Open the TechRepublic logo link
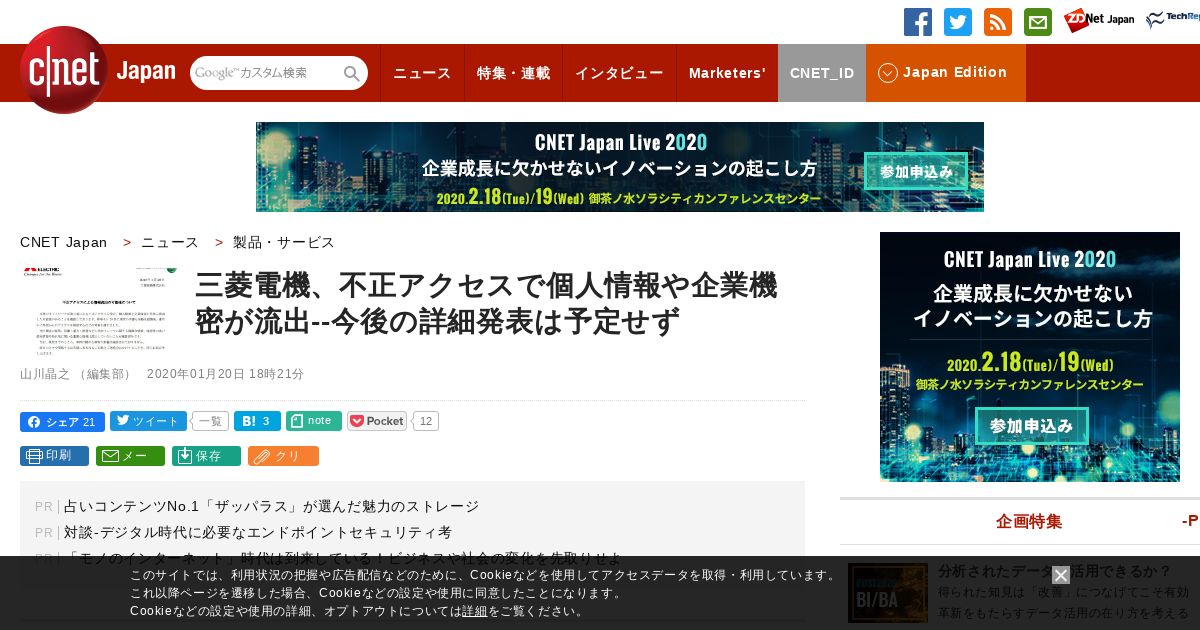The image size is (1200, 630). [1173, 20]
